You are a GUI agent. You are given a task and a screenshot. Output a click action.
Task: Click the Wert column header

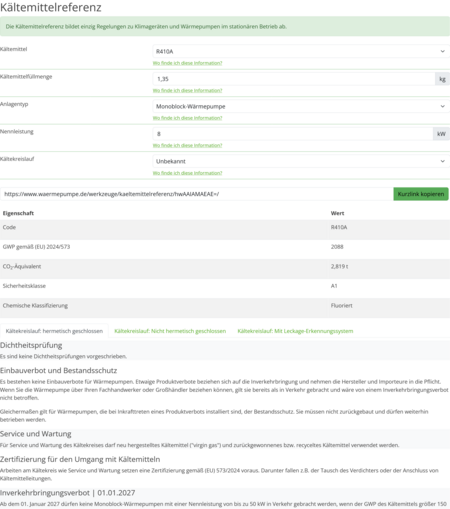pyautogui.click(x=337, y=213)
